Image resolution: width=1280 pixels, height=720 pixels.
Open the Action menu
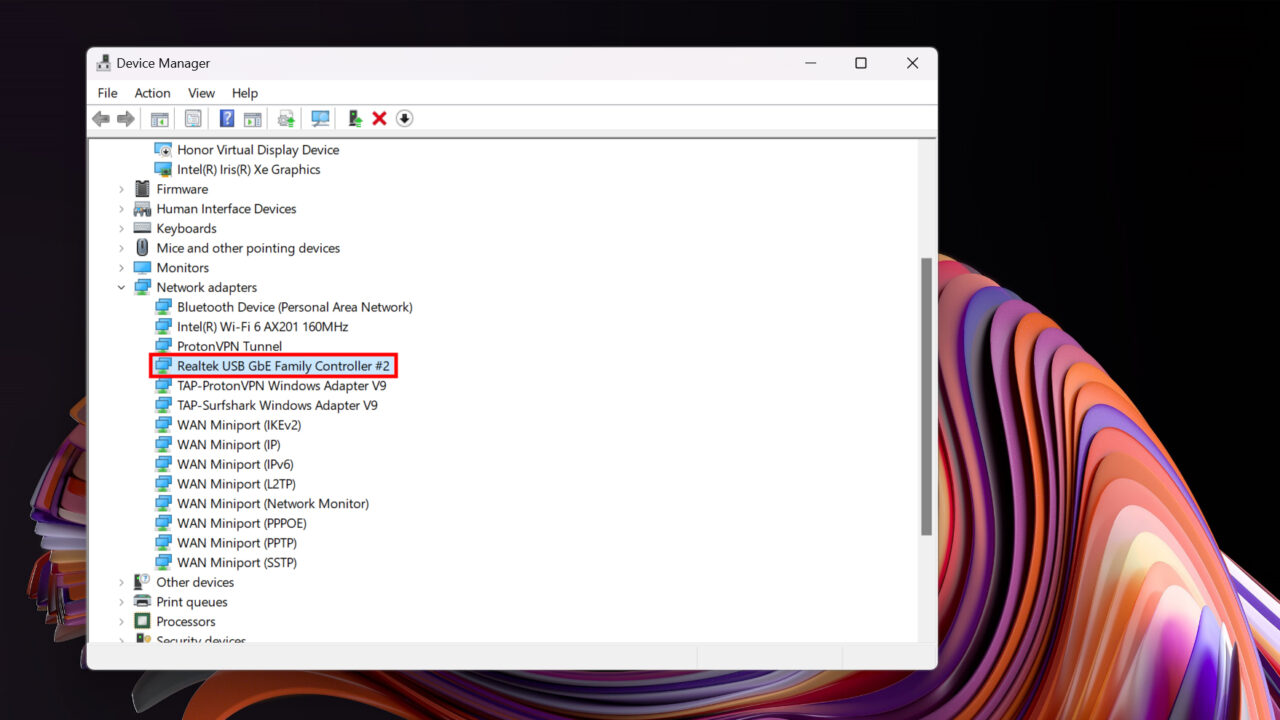coord(152,92)
